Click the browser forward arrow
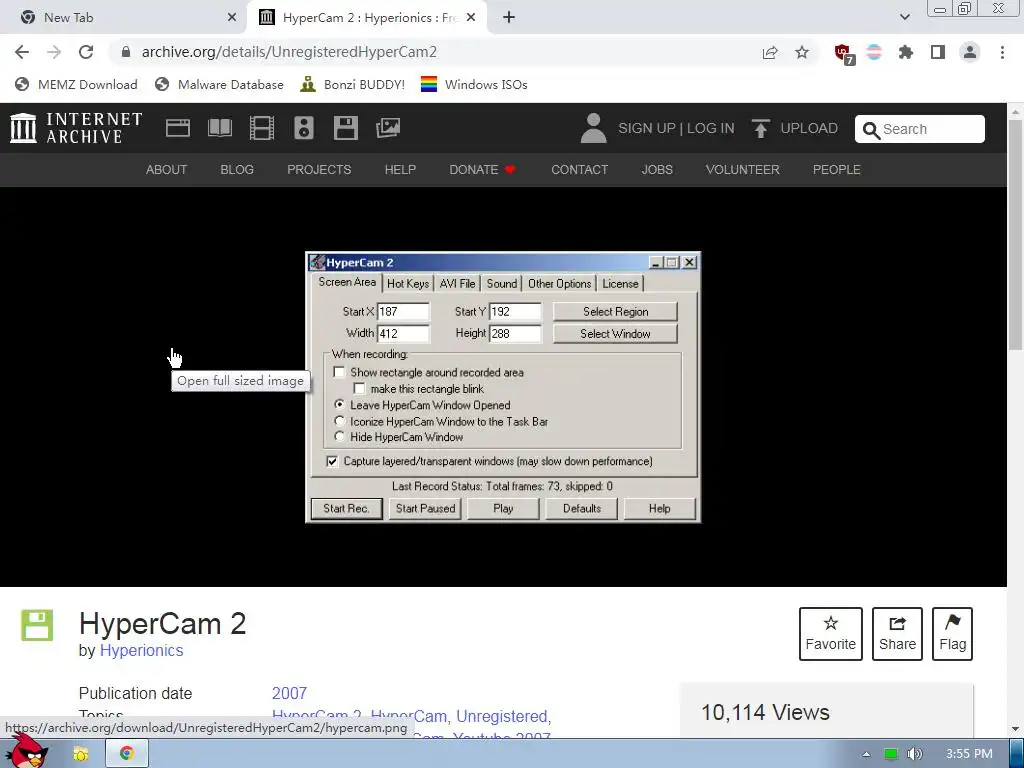 pyautogui.click(x=54, y=52)
